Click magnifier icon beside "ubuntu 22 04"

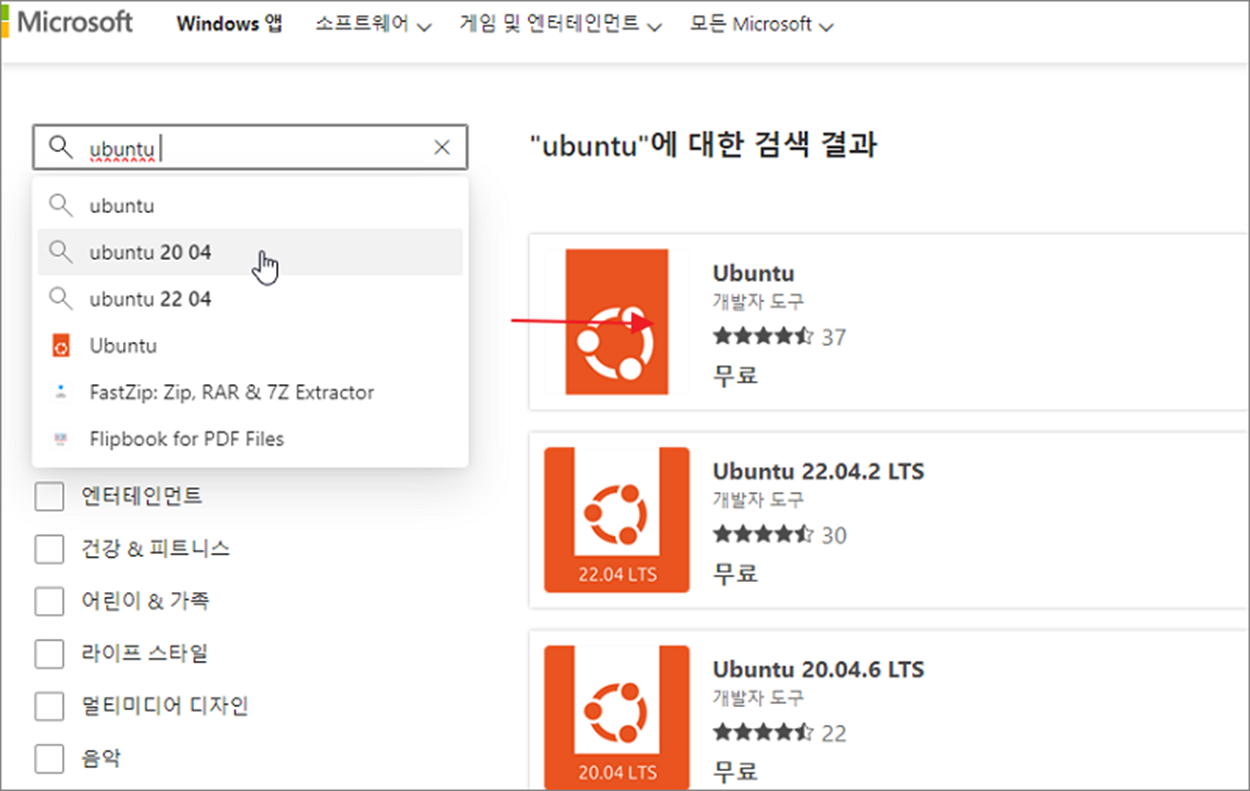tap(61, 299)
